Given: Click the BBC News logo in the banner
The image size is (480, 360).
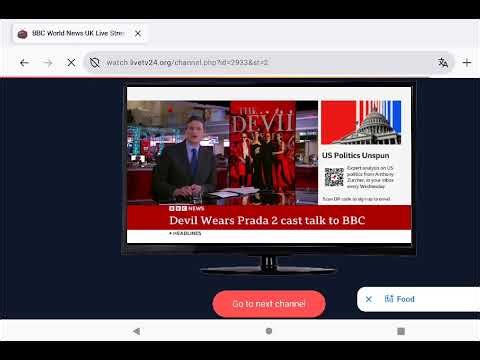Looking at the screenshot, I should [x=186, y=208].
